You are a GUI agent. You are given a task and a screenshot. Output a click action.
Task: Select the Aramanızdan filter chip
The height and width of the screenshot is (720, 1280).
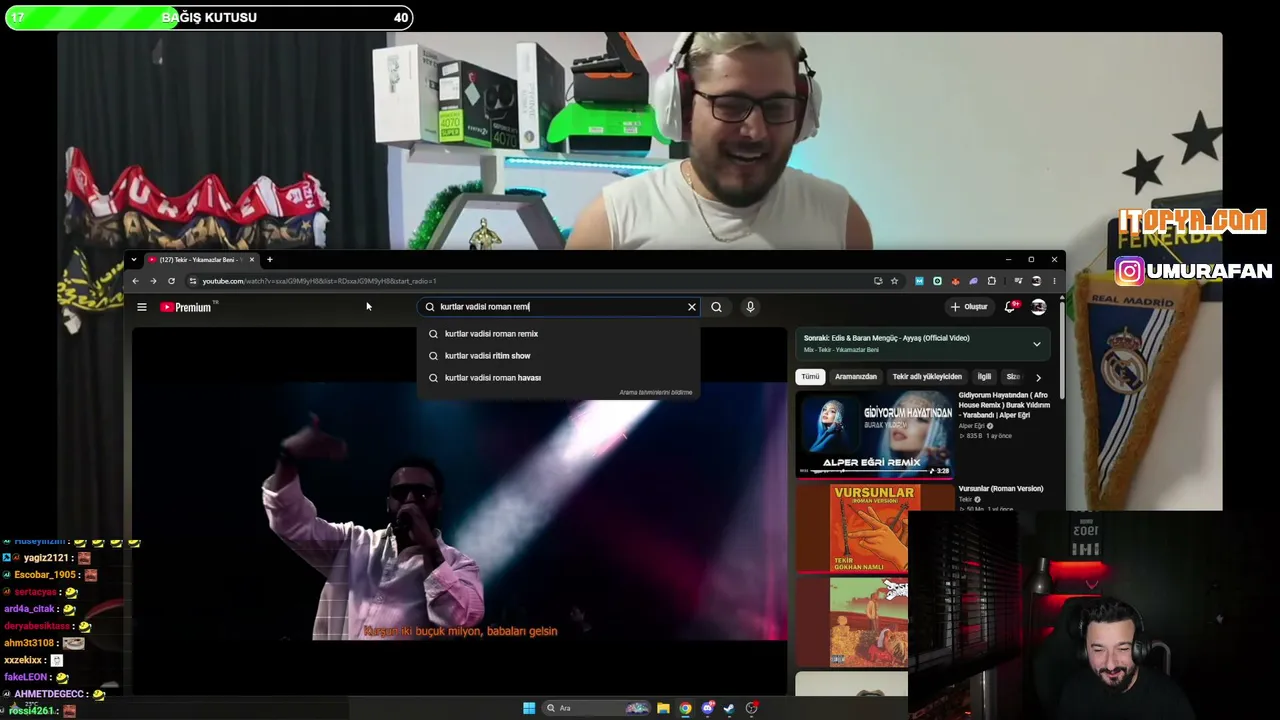tap(856, 377)
